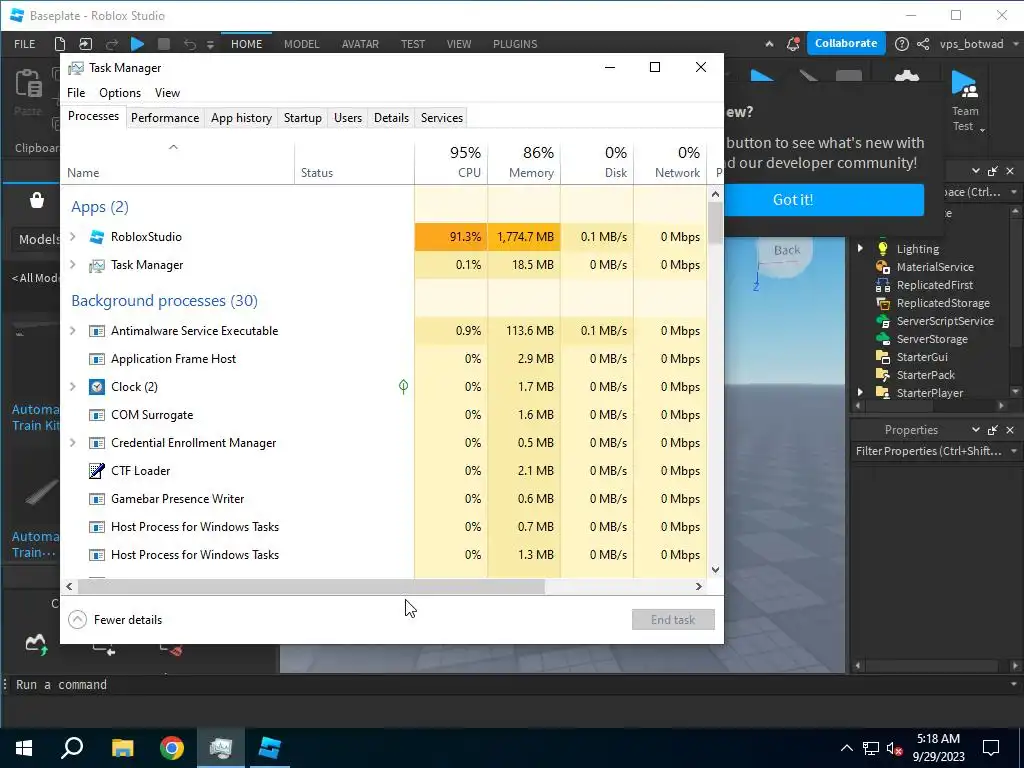Expand Credential Enrollment Manager row
The height and width of the screenshot is (768, 1024).
(x=72, y=443)
